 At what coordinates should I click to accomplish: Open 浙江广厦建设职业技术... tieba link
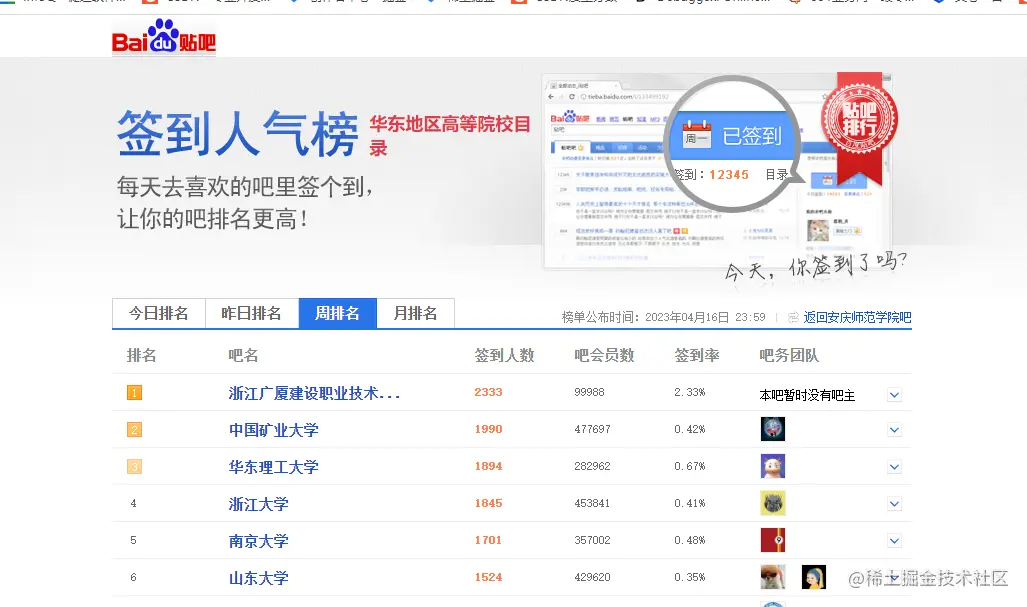(x=314, y=393)
